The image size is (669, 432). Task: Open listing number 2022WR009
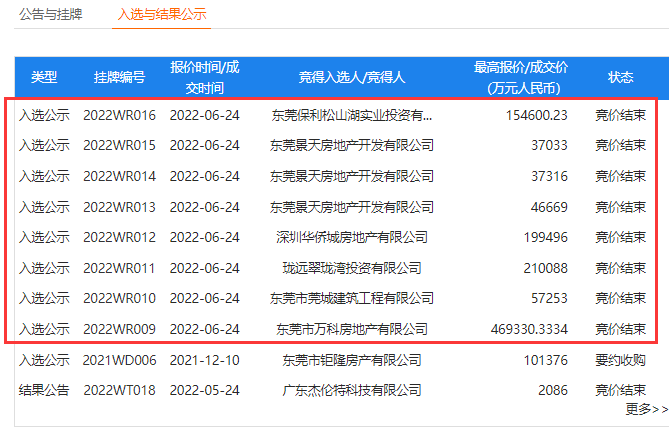119,329
